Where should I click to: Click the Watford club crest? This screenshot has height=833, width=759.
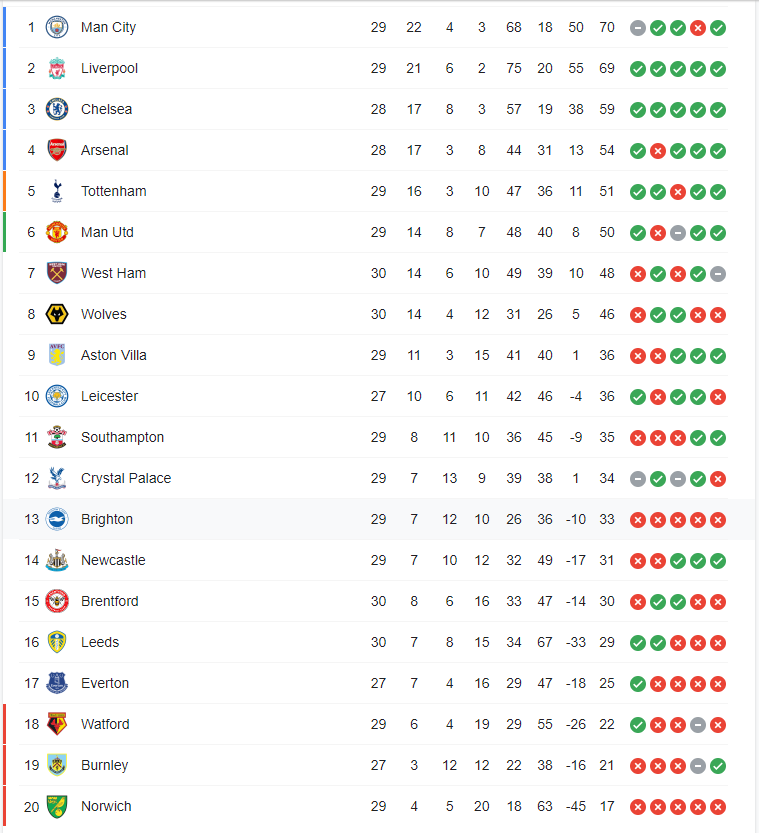point(57,724)
